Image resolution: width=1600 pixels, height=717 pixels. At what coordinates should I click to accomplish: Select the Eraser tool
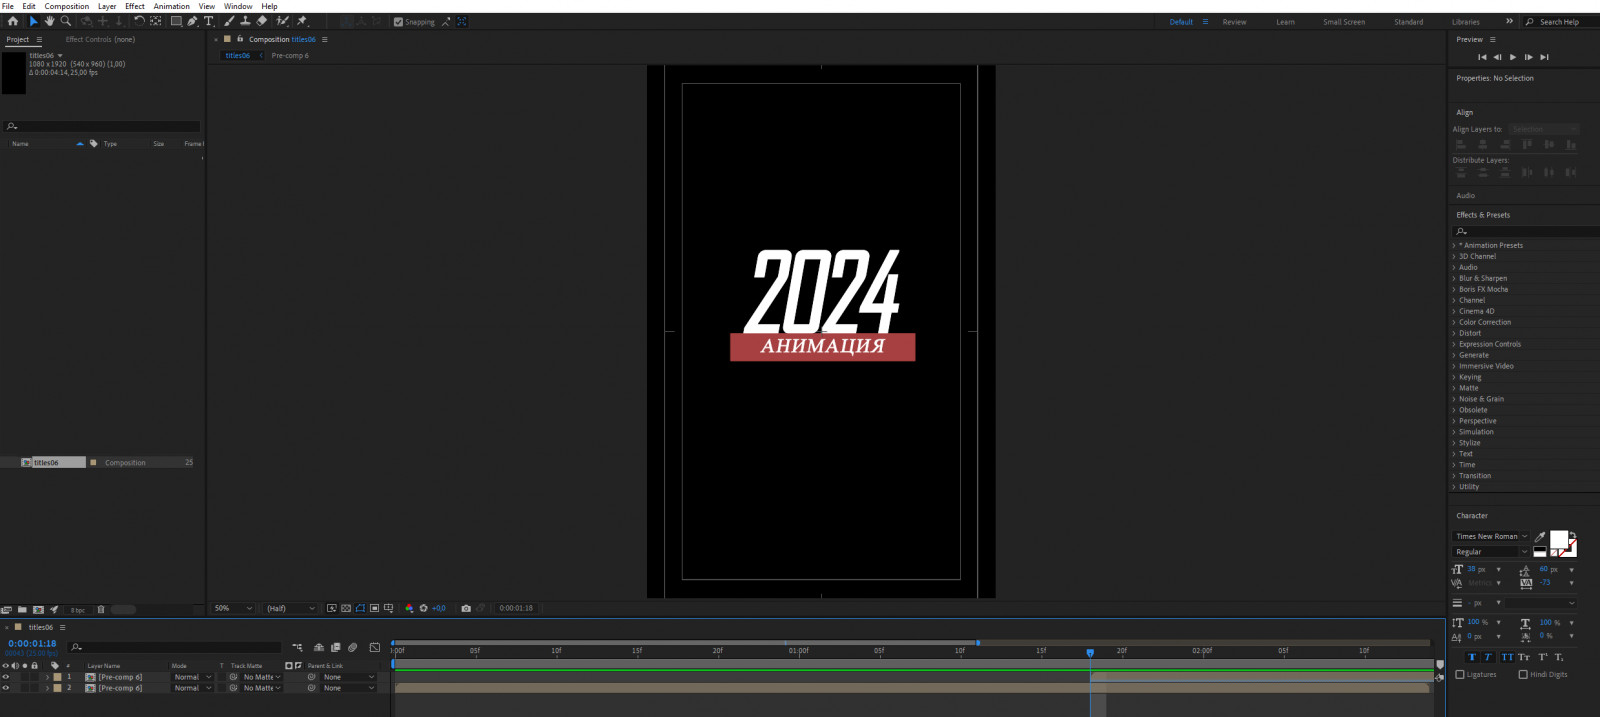261,21
